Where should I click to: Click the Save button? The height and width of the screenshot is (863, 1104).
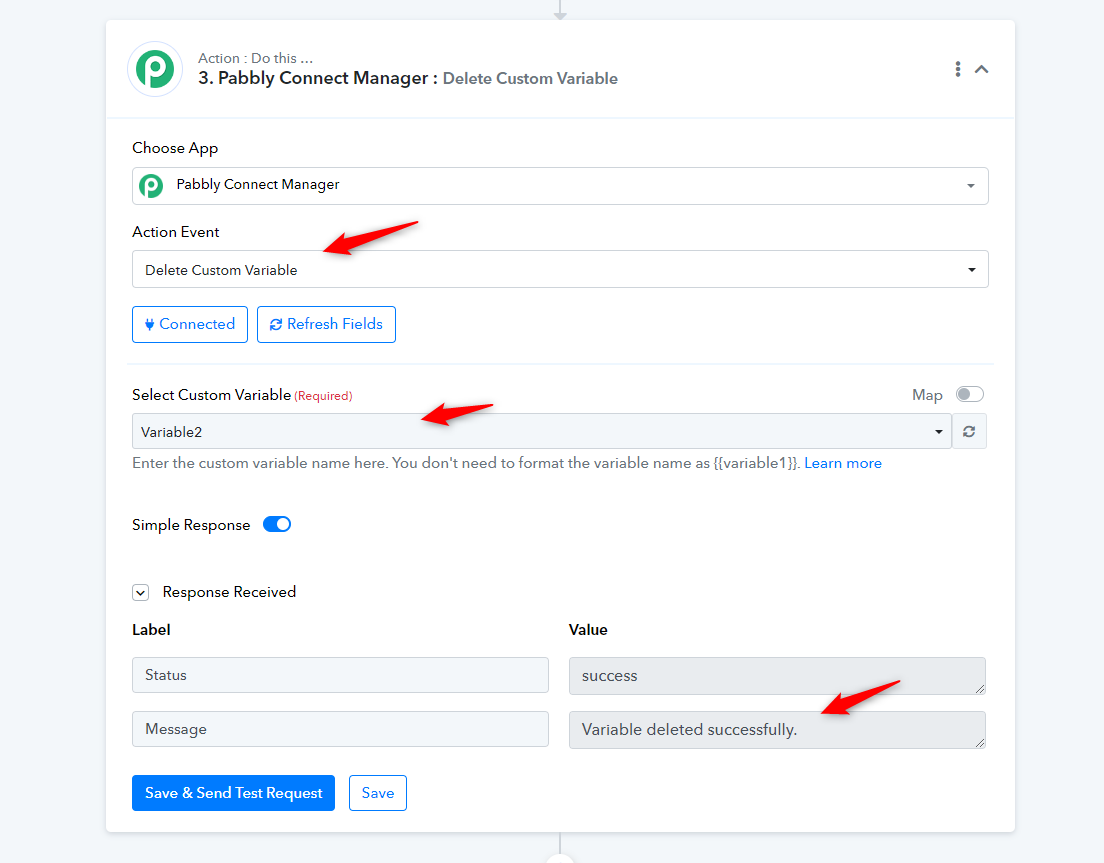377,793
